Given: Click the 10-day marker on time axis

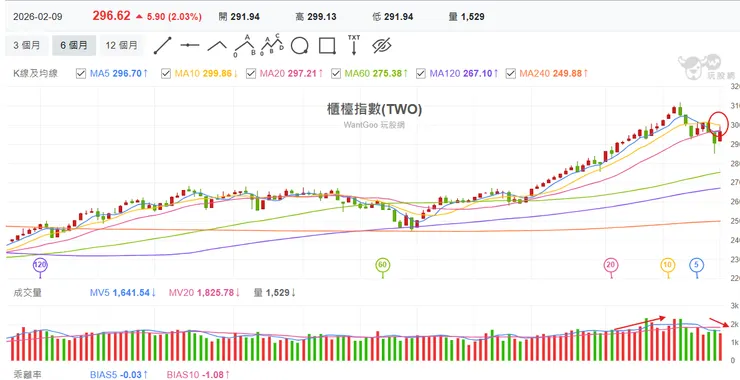Looking at the screenshot, I should (x=667, y=265).
